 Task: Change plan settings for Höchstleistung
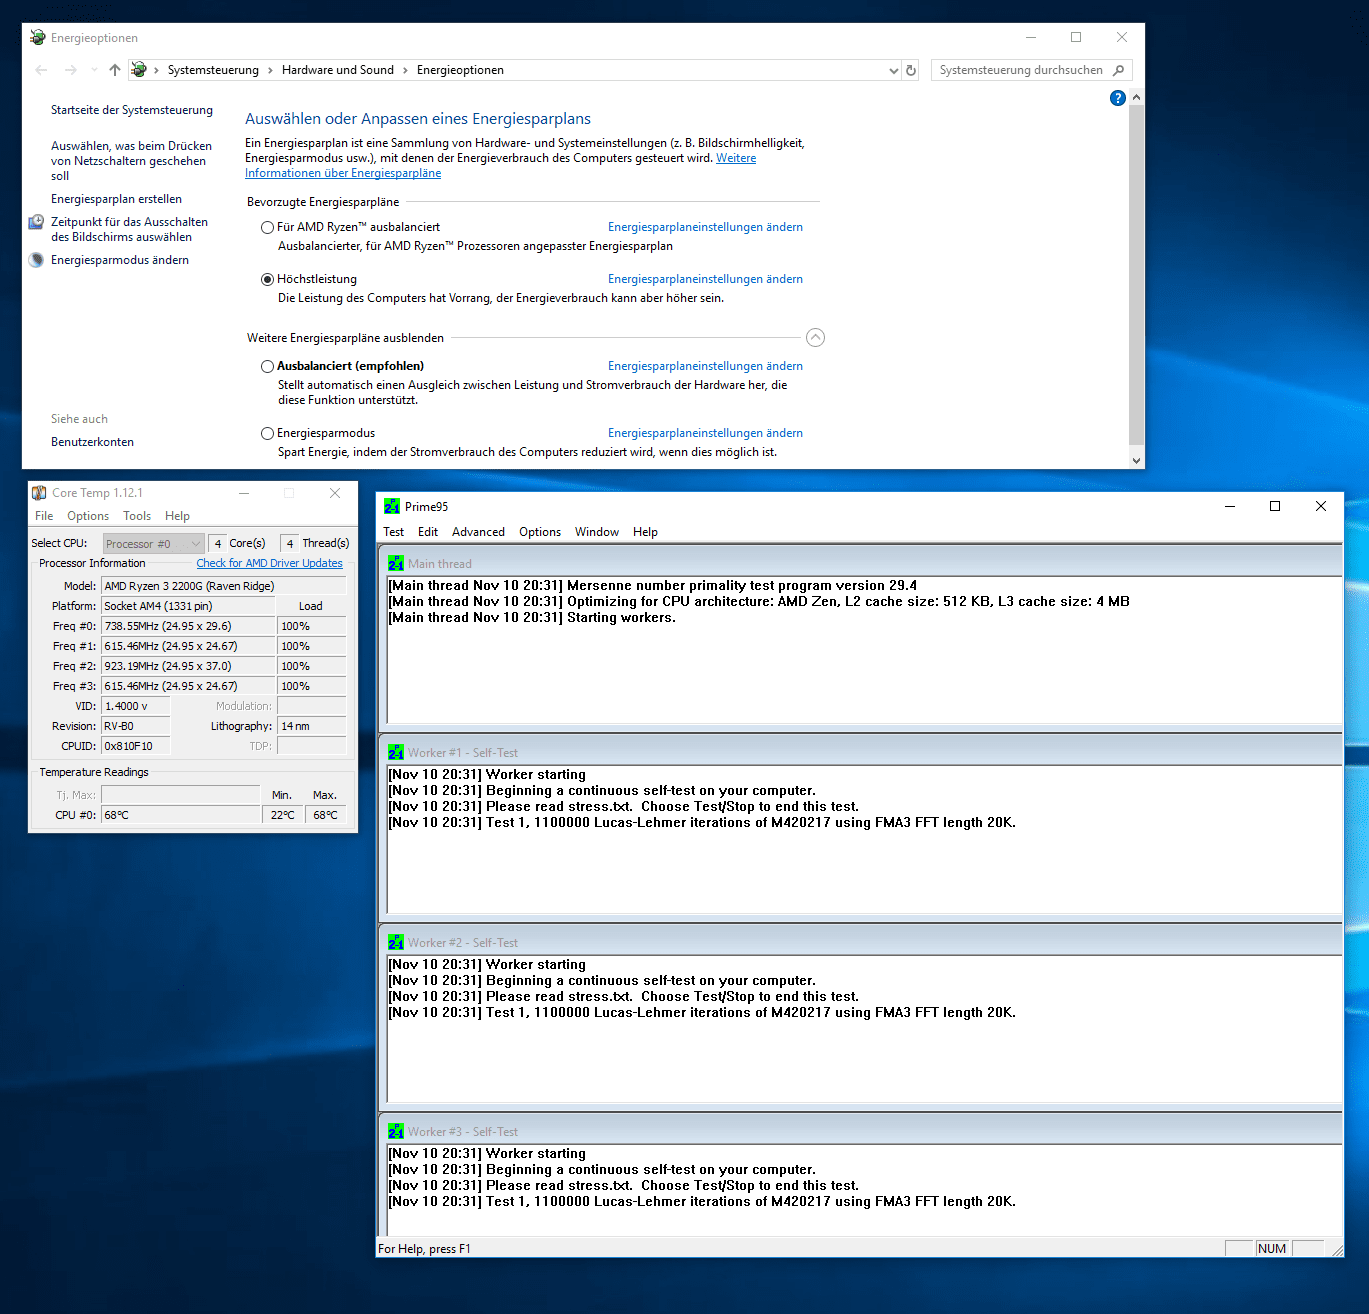point(705,279)
